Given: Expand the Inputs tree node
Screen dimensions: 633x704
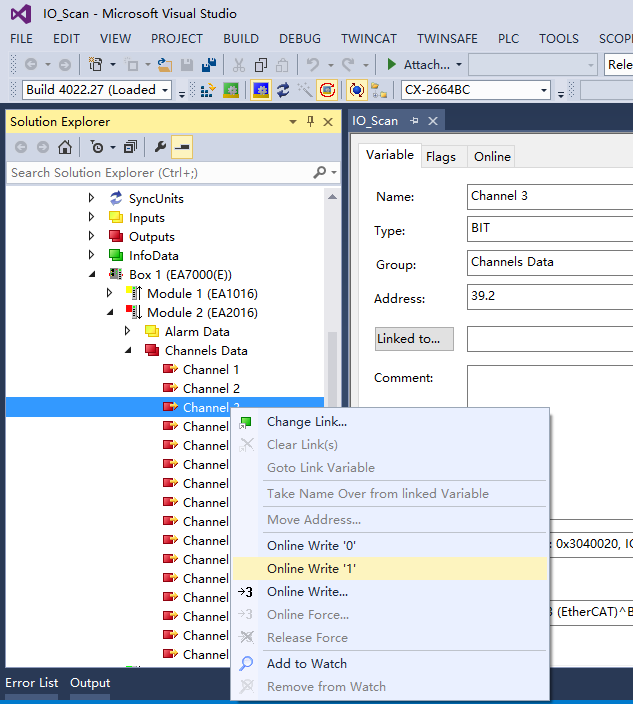Looking at the screenshot, I should click(x=92, y=217).
